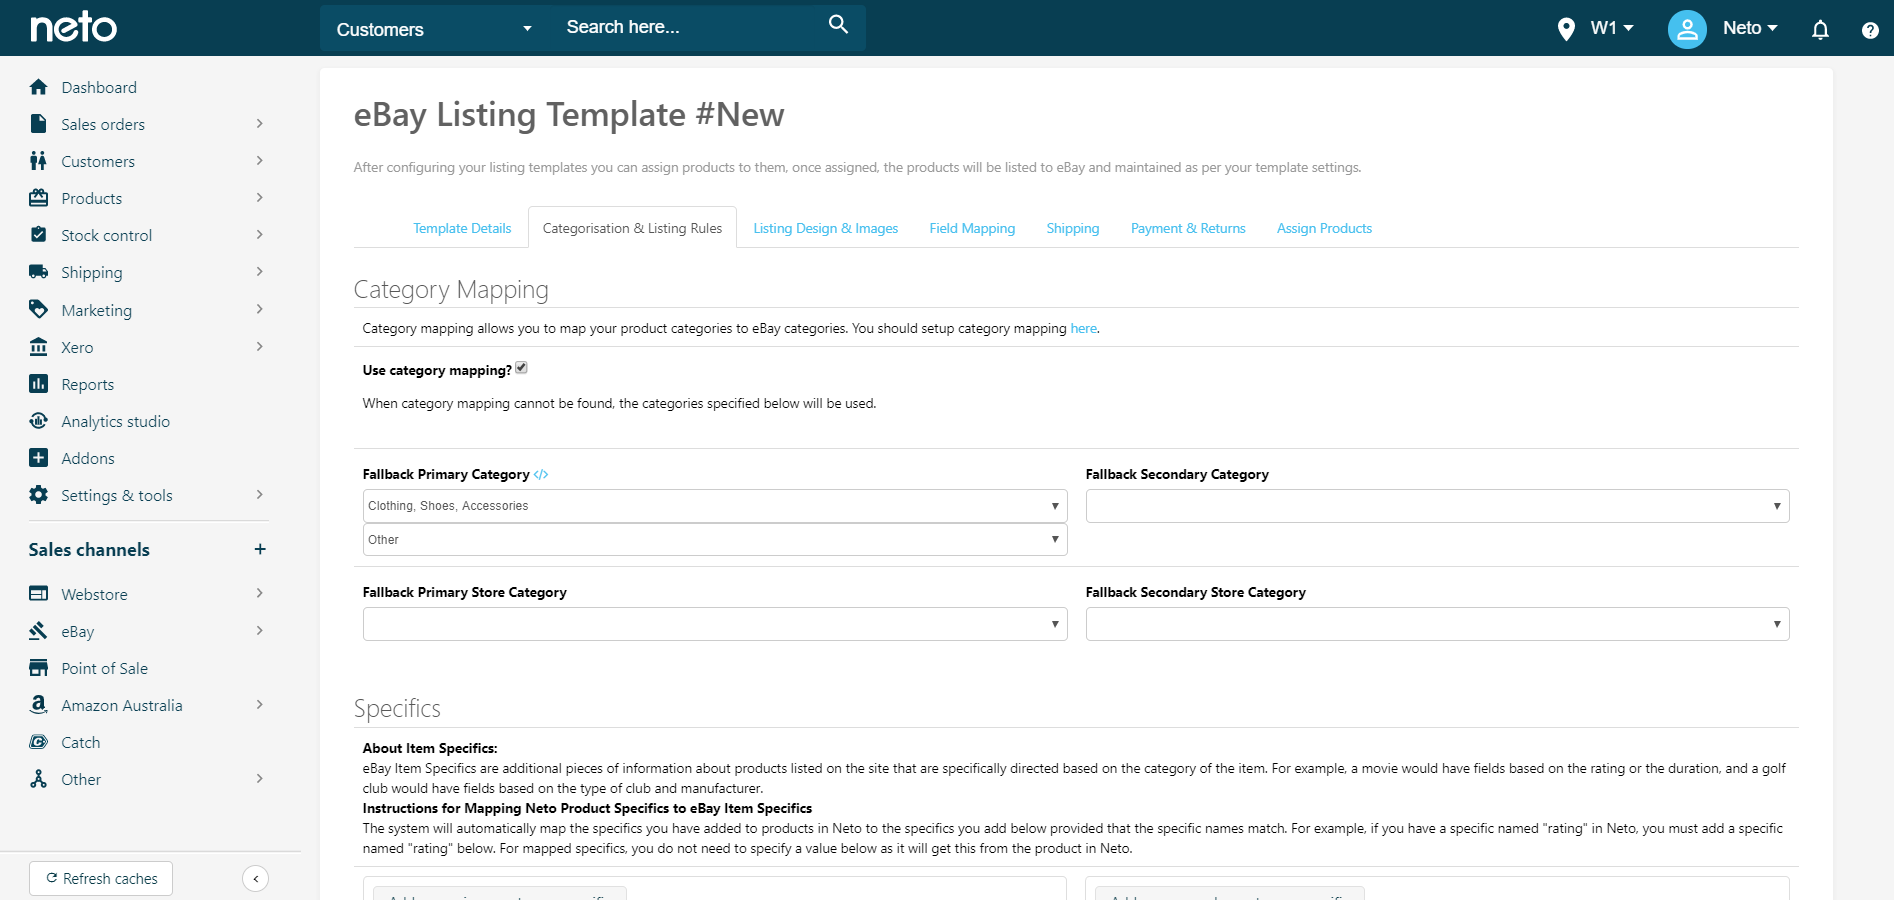Viewport: 1894px width, 900px height.
Task: Collapse the sidebar with arrow button
Action: [x=255, y=879]
